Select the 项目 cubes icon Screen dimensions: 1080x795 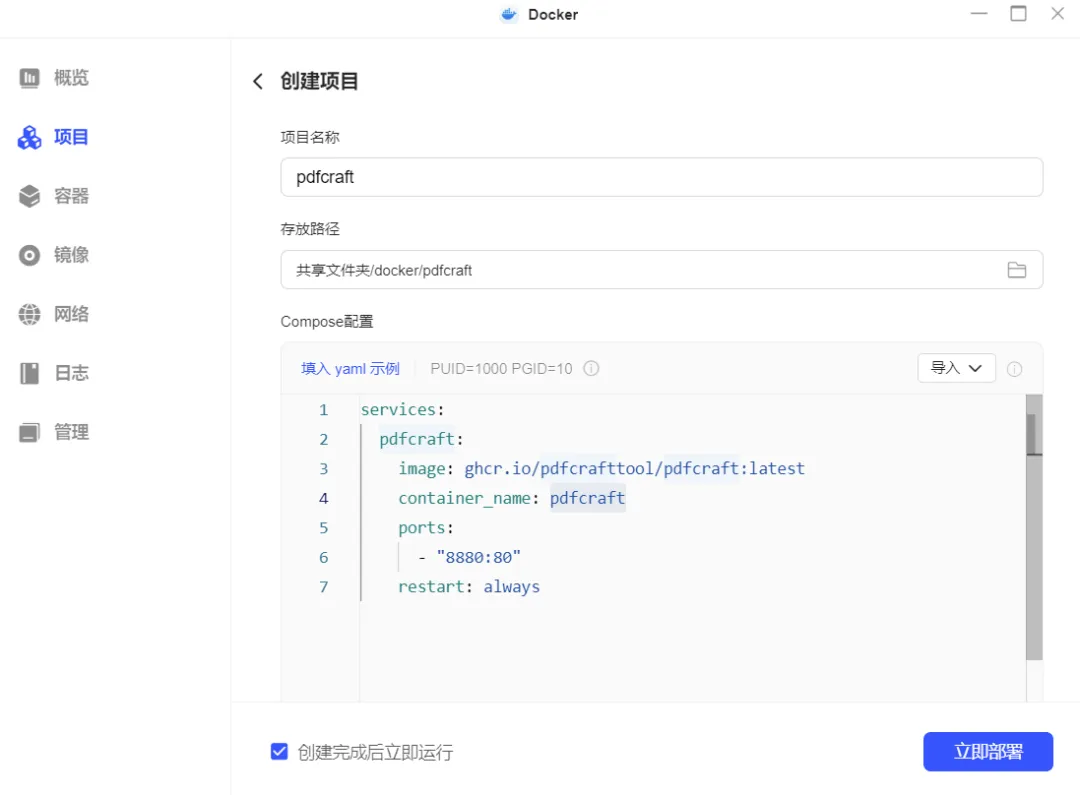pyautogui.click(x=29, y=137)
